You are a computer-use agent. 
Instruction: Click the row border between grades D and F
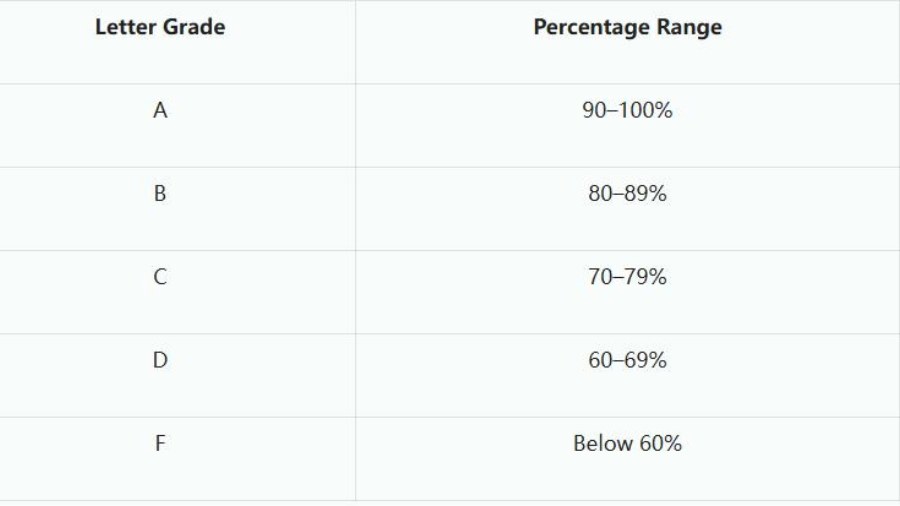[450, 417]
